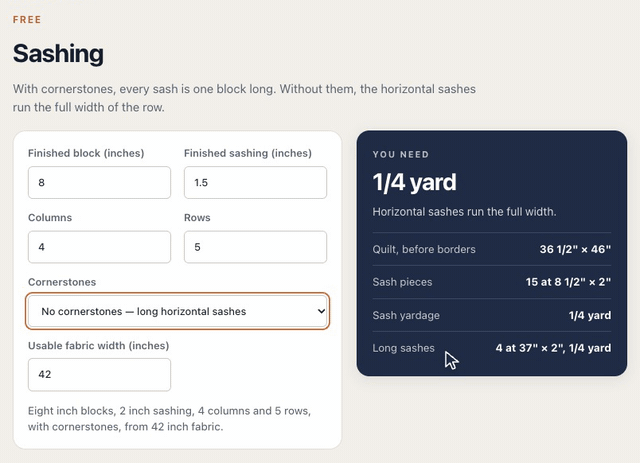Image resolution: width=640 pixels, height=463 pixels.
Task: Click the 'FREE' label above the title
Action: point(27,20)
